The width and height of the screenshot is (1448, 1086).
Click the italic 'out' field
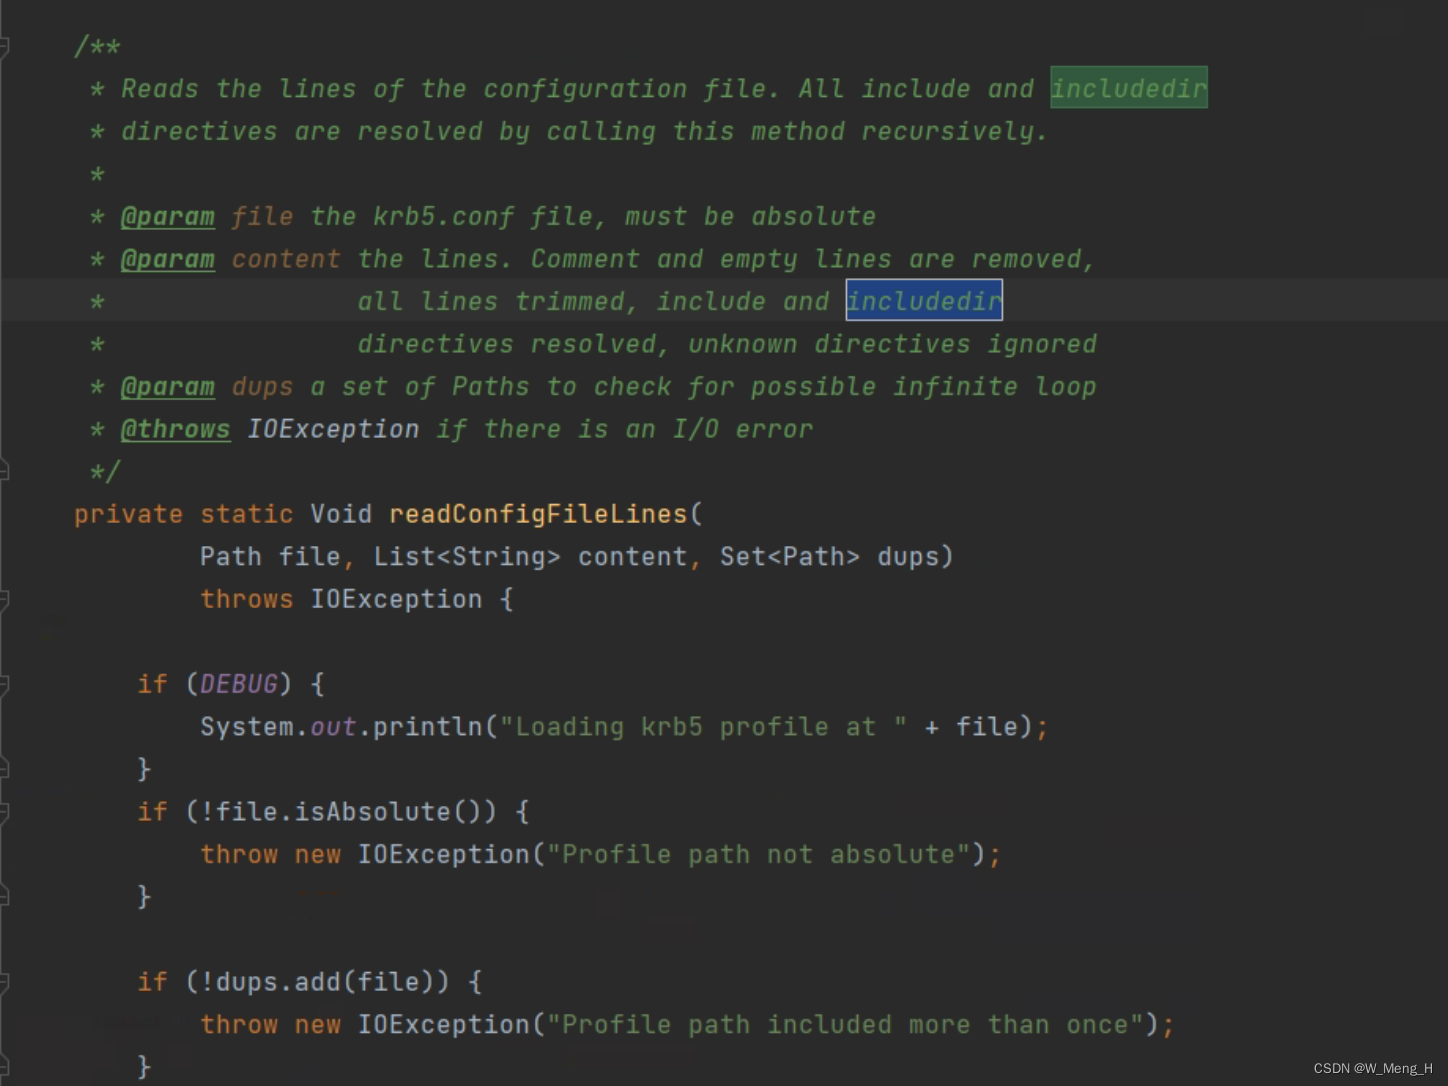coord(333,727)
